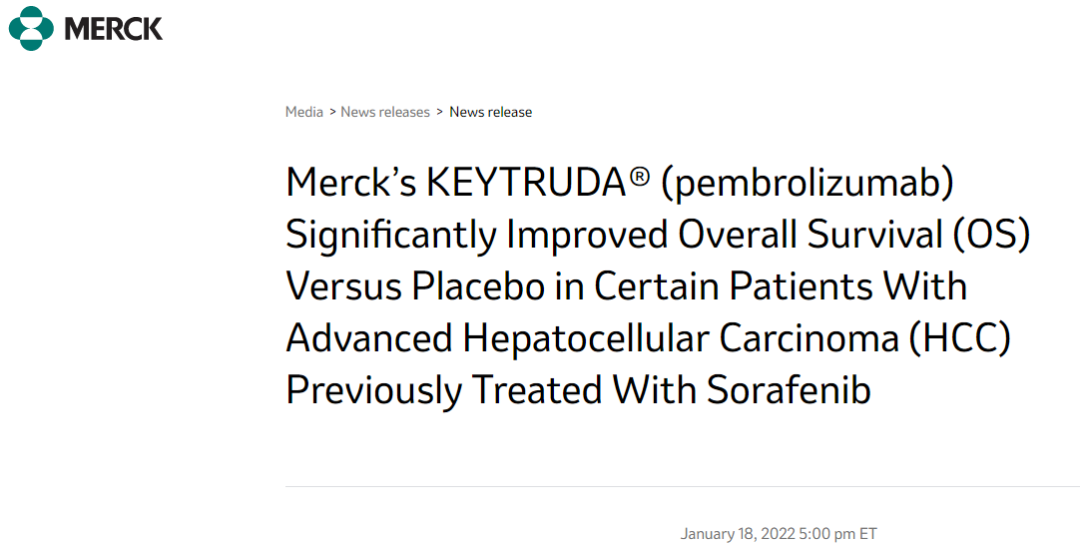
Task: Click the chevron after News releases
Action: coord(440,112)
